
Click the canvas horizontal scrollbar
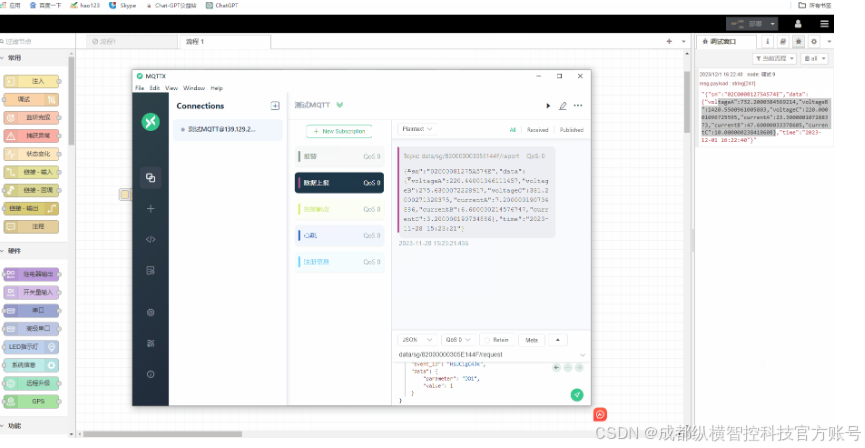(x=163, y=434)
